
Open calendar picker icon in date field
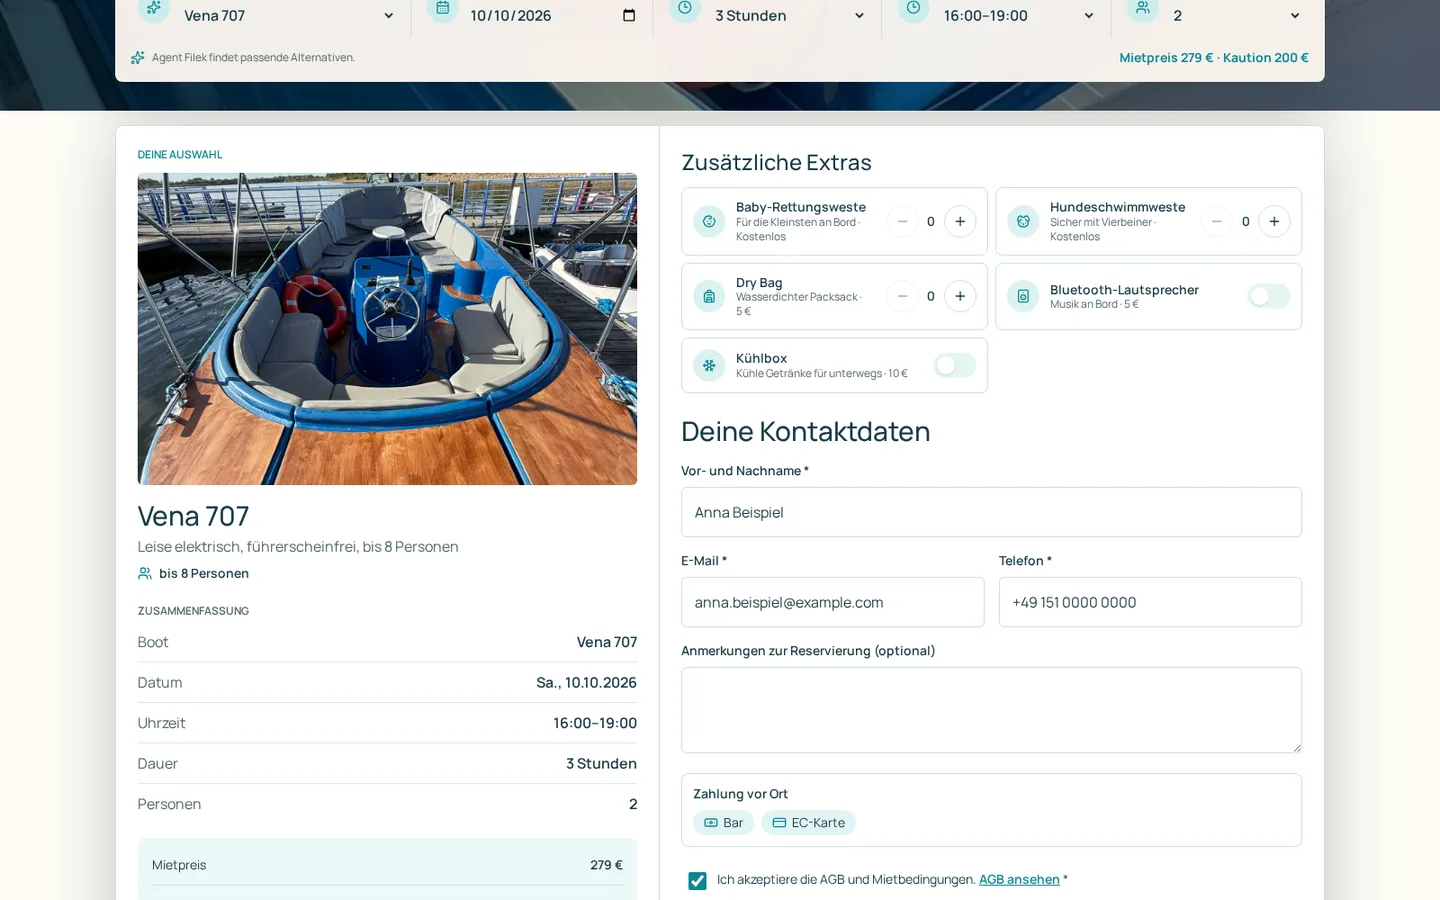[x=629, y=15]
